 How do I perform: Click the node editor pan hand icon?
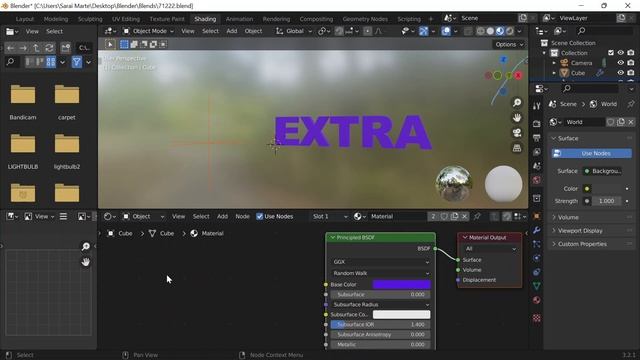point(85,262)
